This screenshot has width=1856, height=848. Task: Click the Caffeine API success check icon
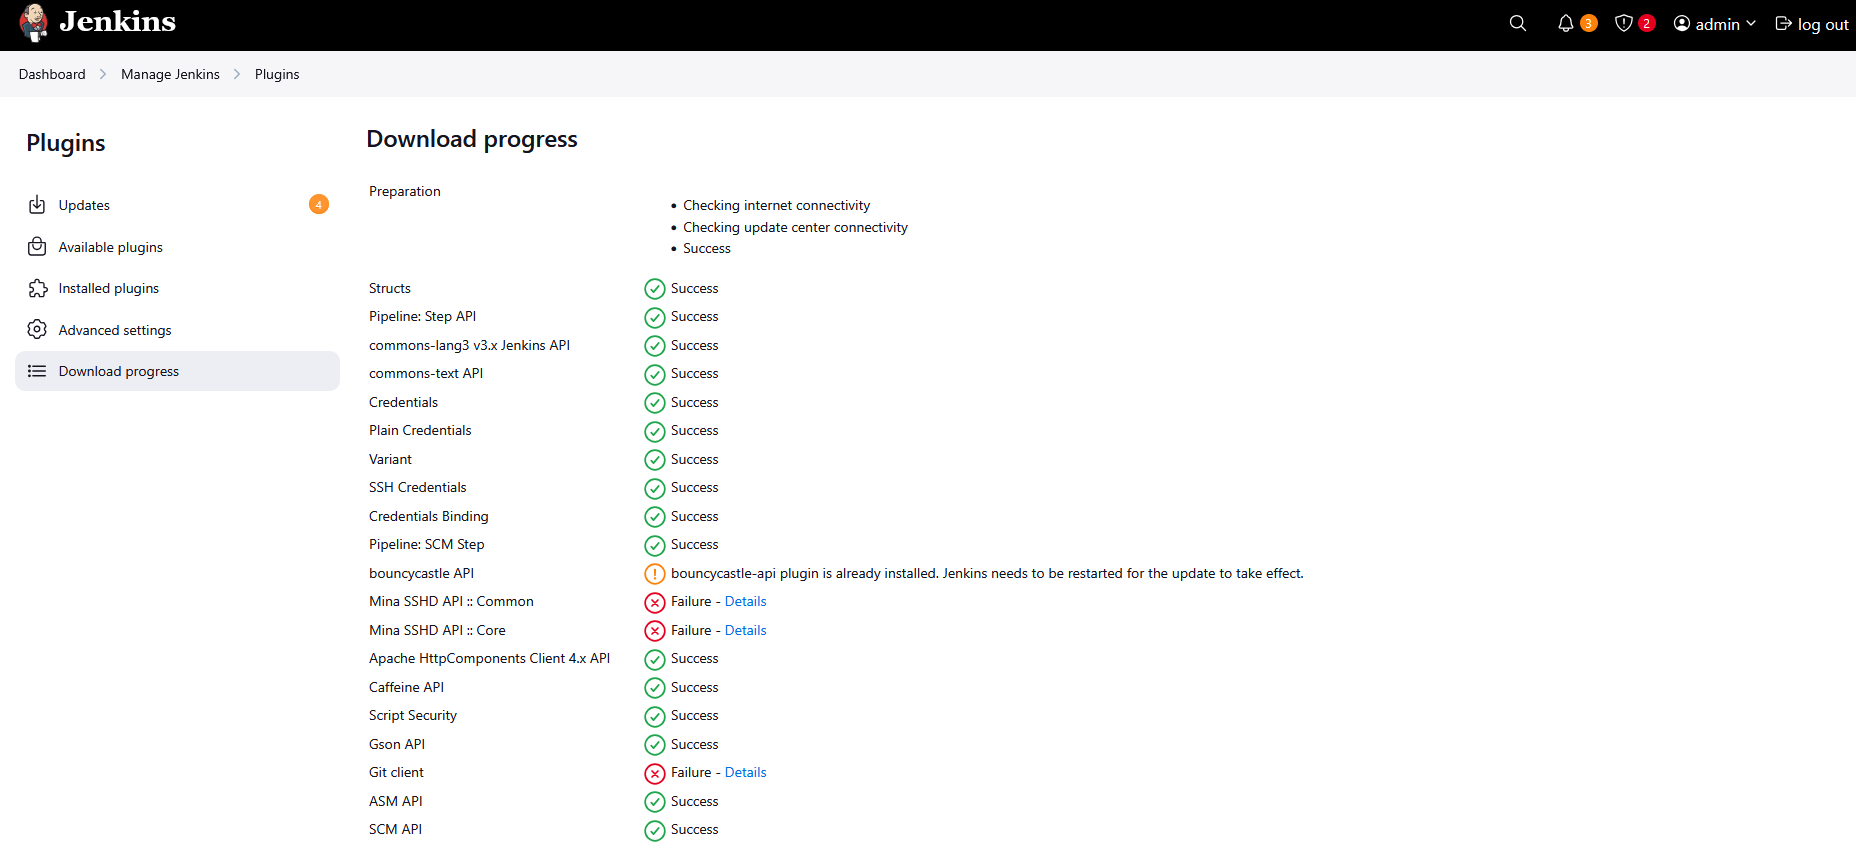click(655, 688)
